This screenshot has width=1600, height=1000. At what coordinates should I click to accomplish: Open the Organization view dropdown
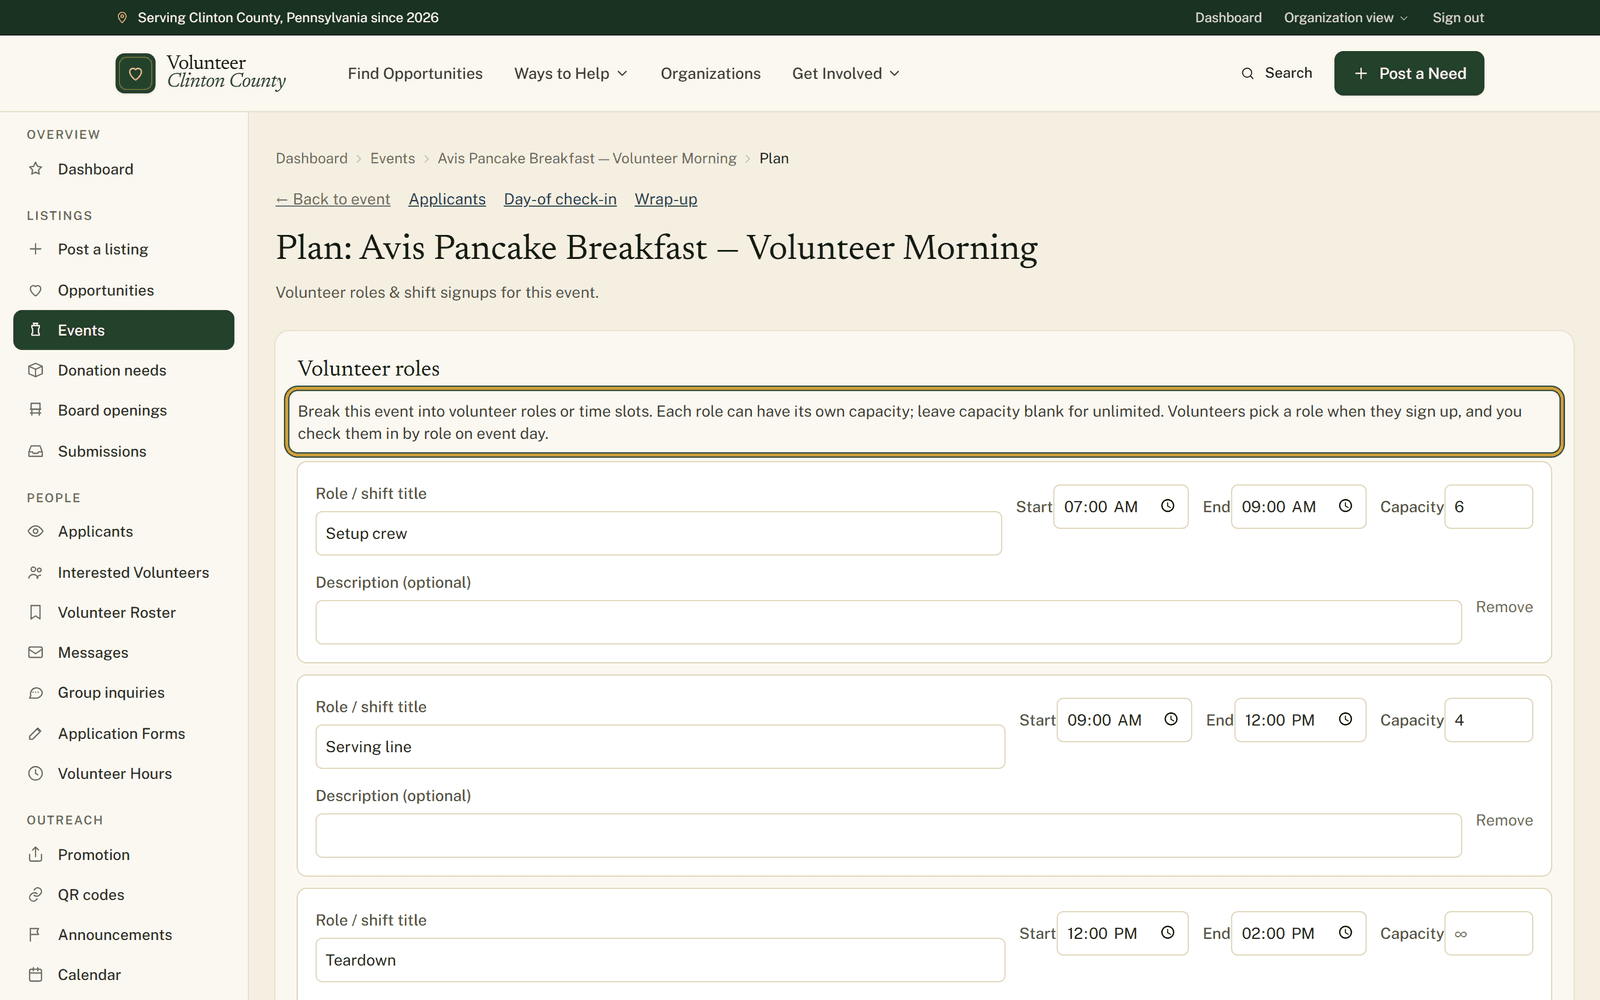[1346, 18]
